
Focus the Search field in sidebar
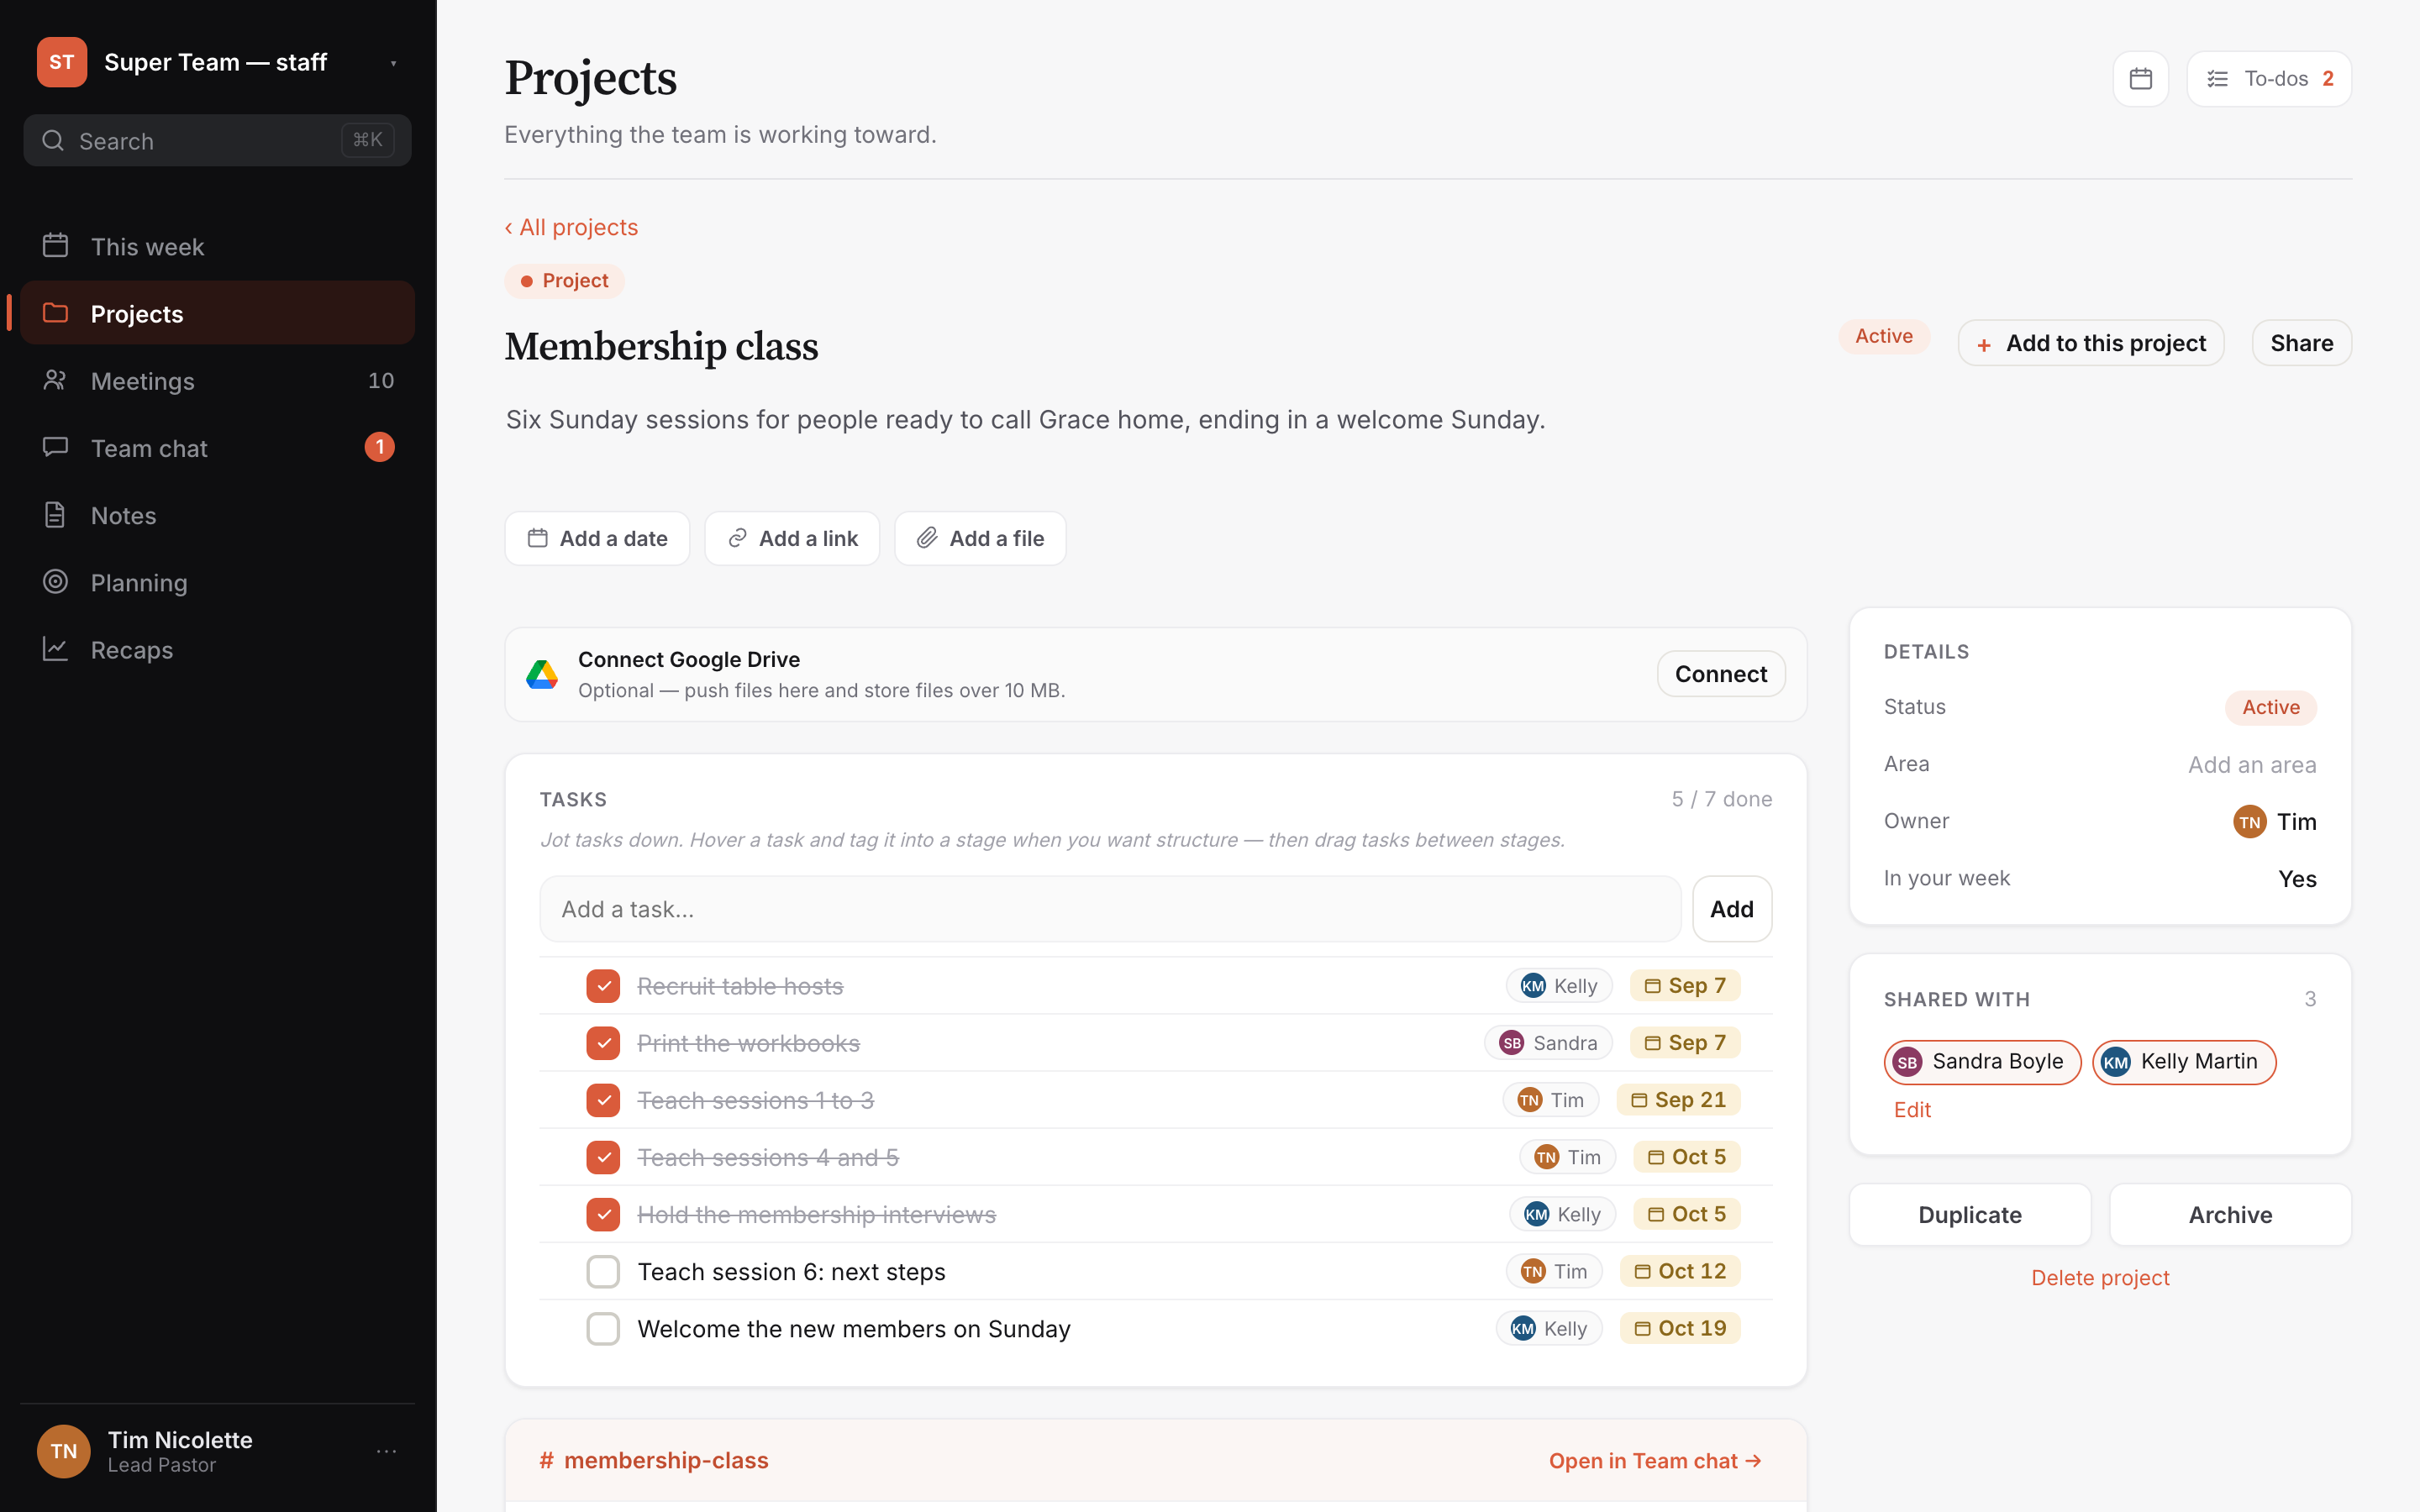[x=217, y=140]
